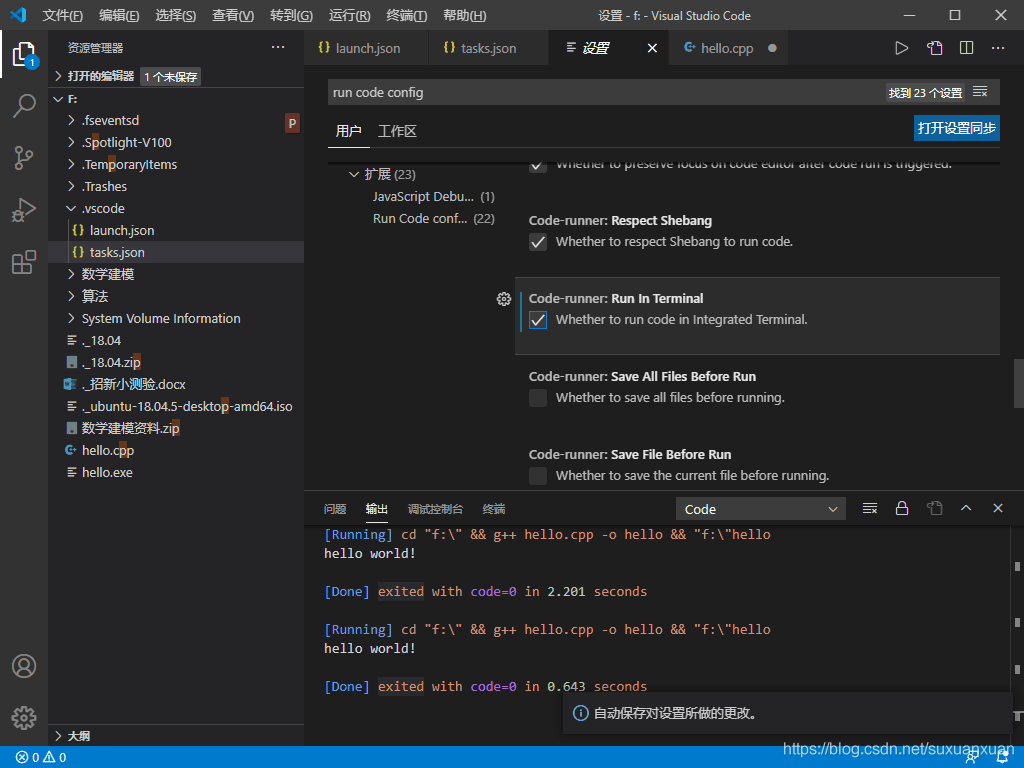Click the Run Code play icon

(x=901, y=48)
